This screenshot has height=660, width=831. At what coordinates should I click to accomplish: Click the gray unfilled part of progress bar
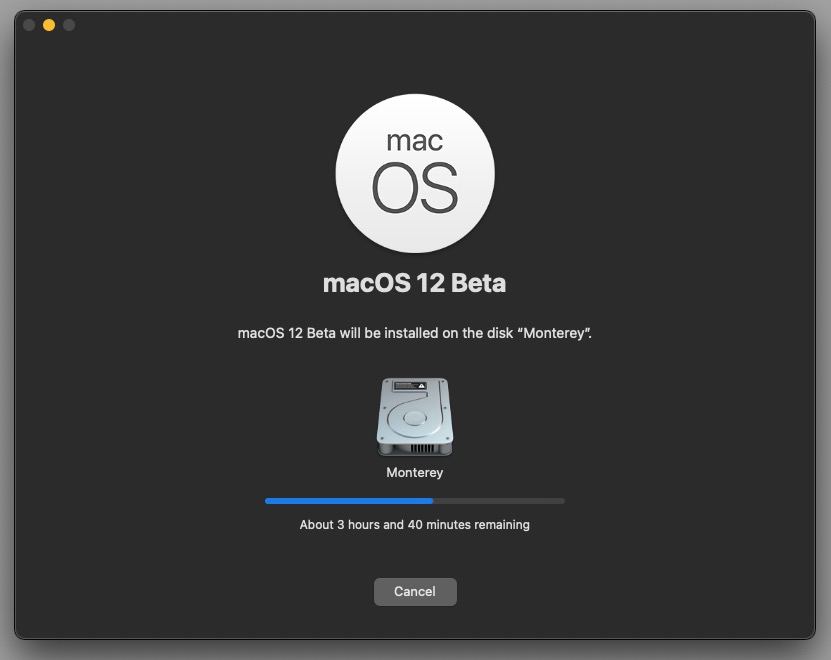(499, 501)
